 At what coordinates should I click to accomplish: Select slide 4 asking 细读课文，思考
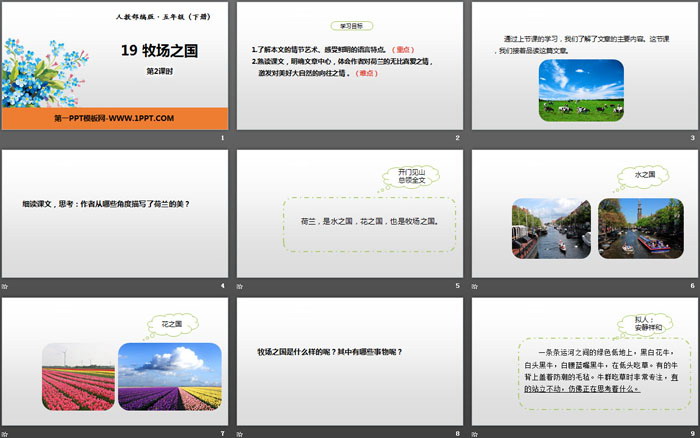[x=115, y=213]
